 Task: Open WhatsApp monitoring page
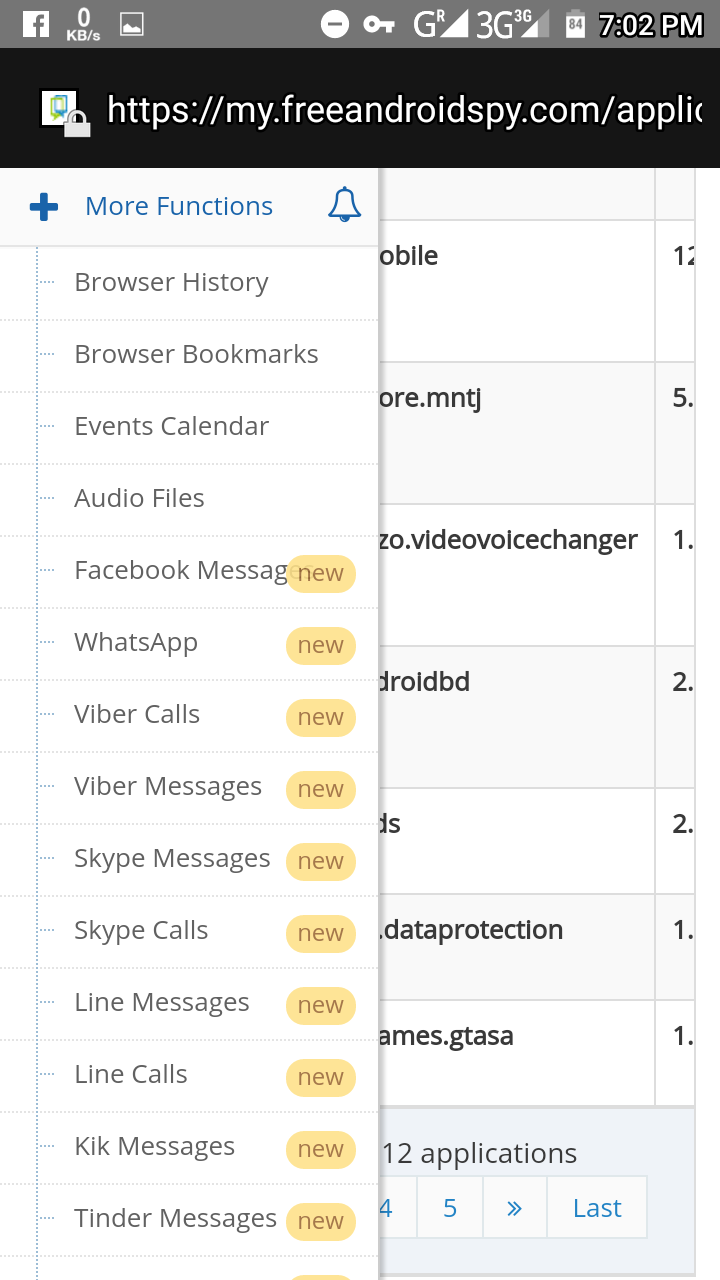[136, 643]
